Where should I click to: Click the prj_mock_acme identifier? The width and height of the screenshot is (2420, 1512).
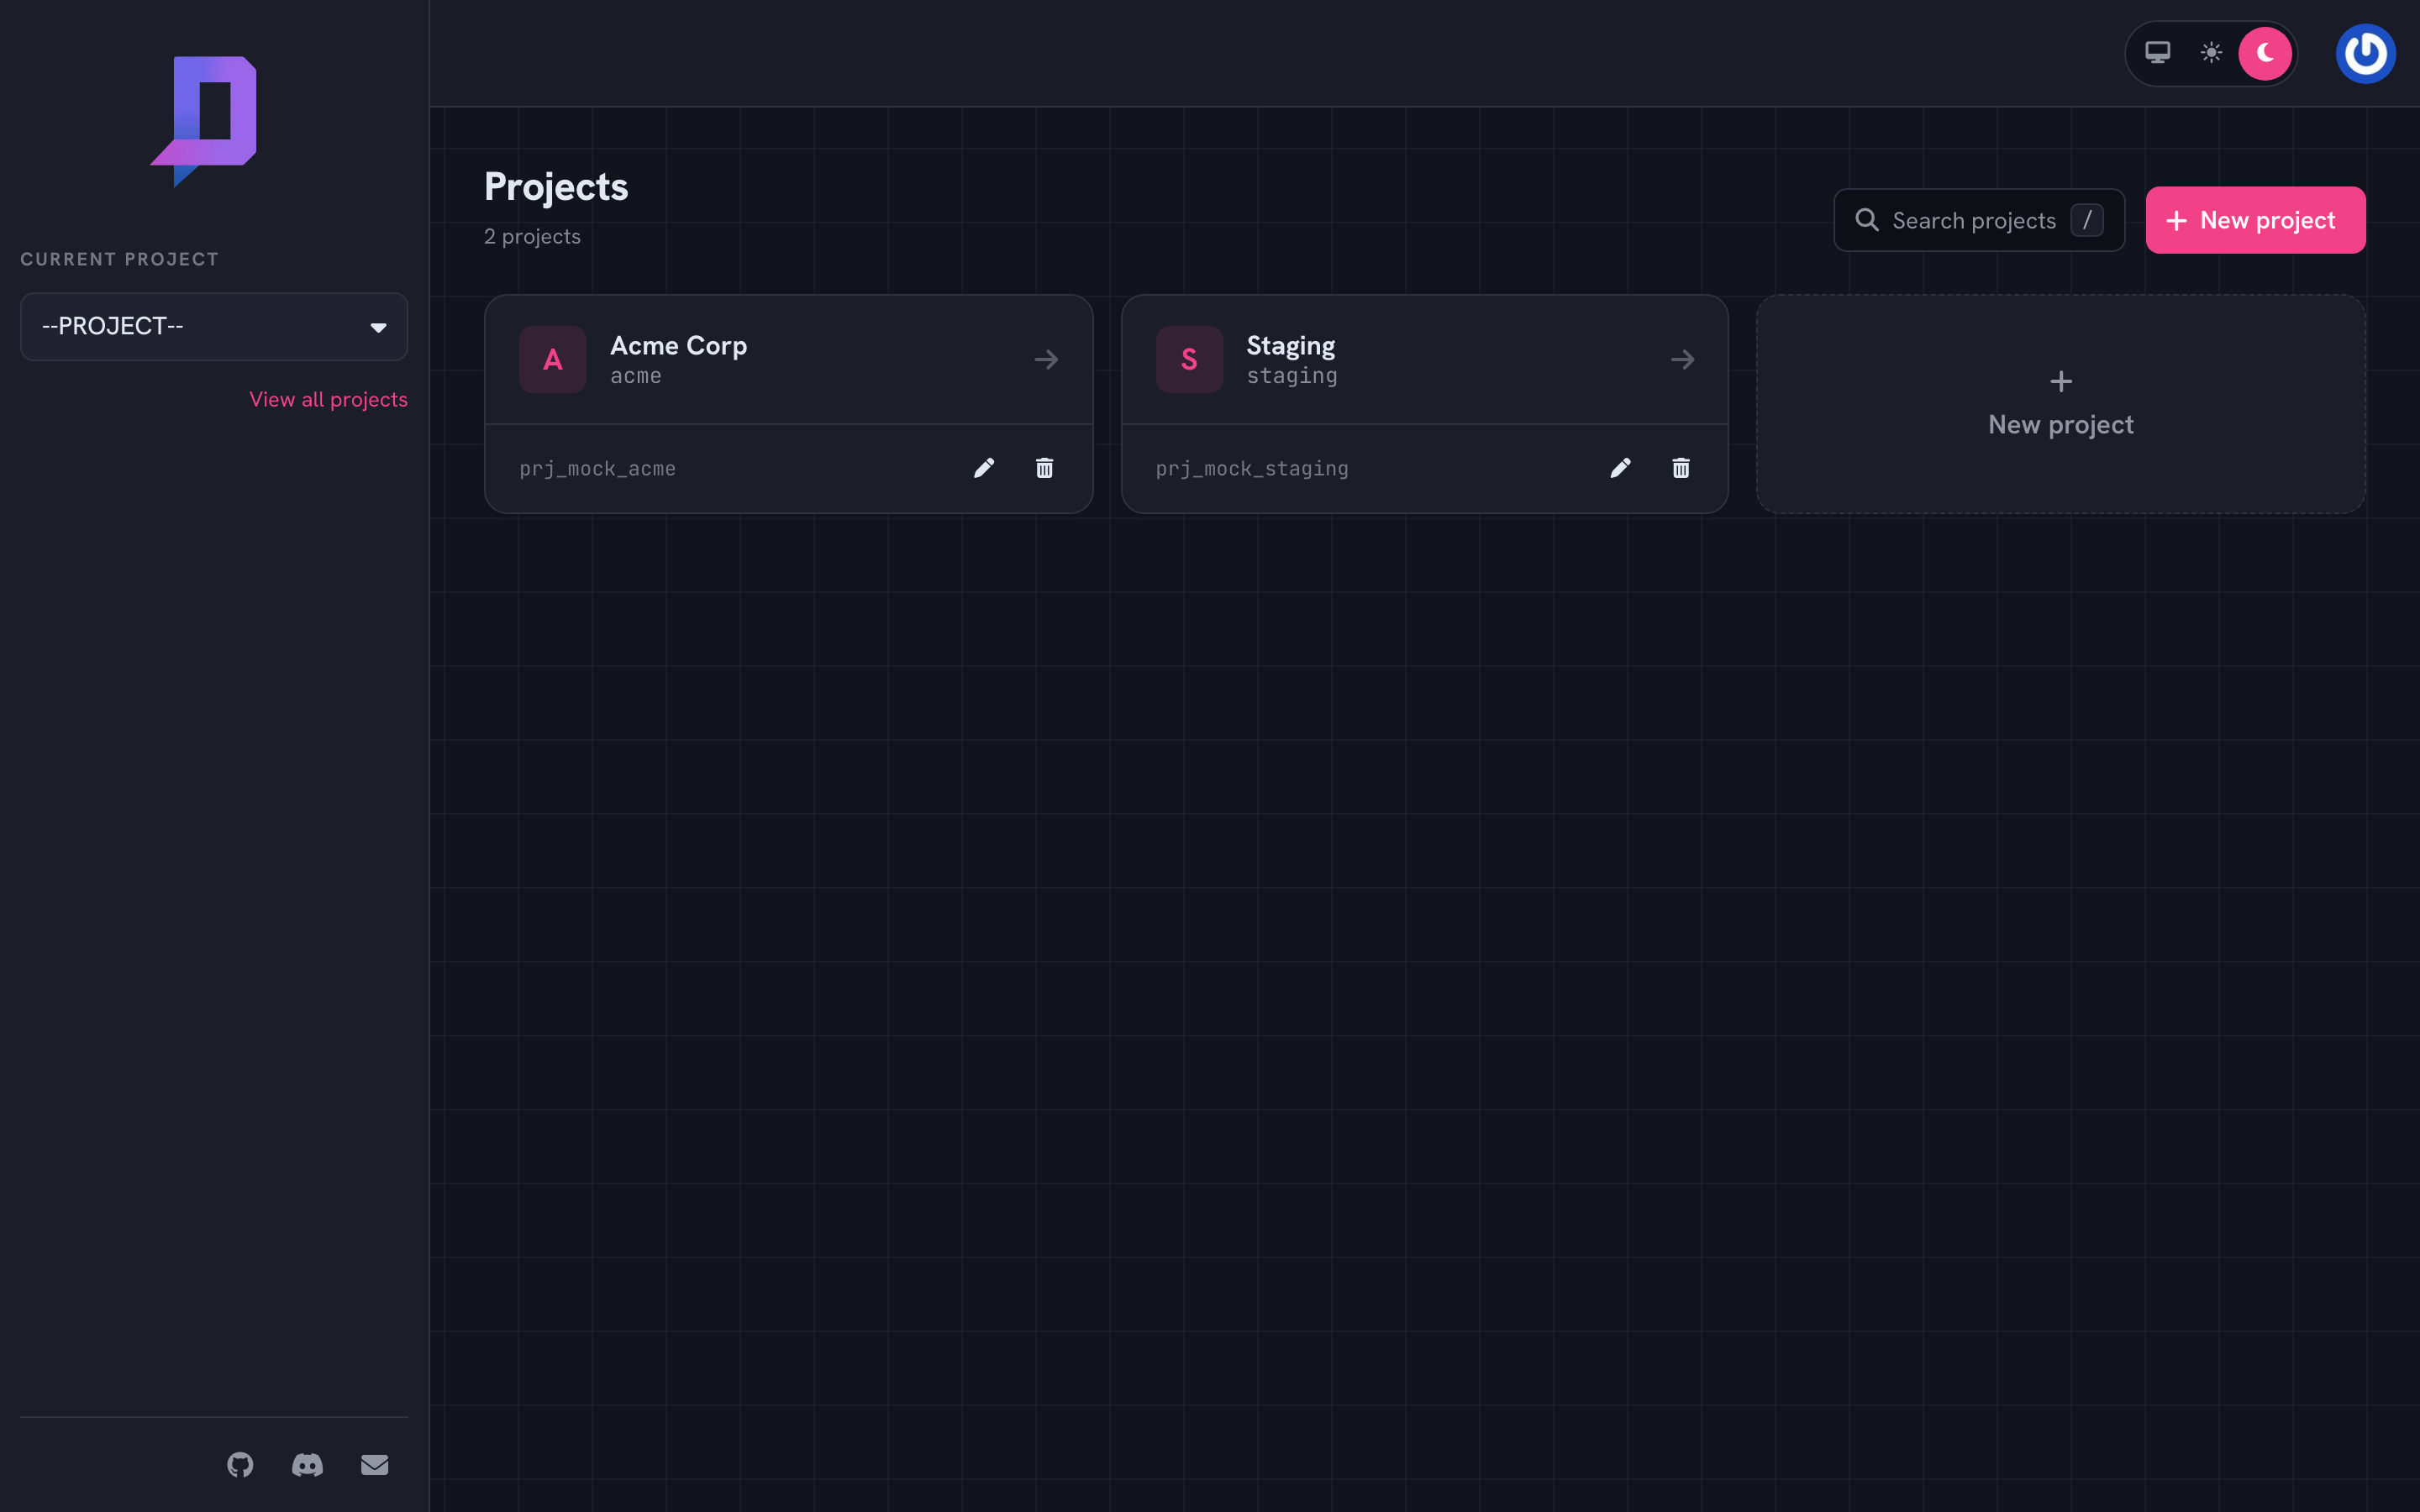[597, 469]
